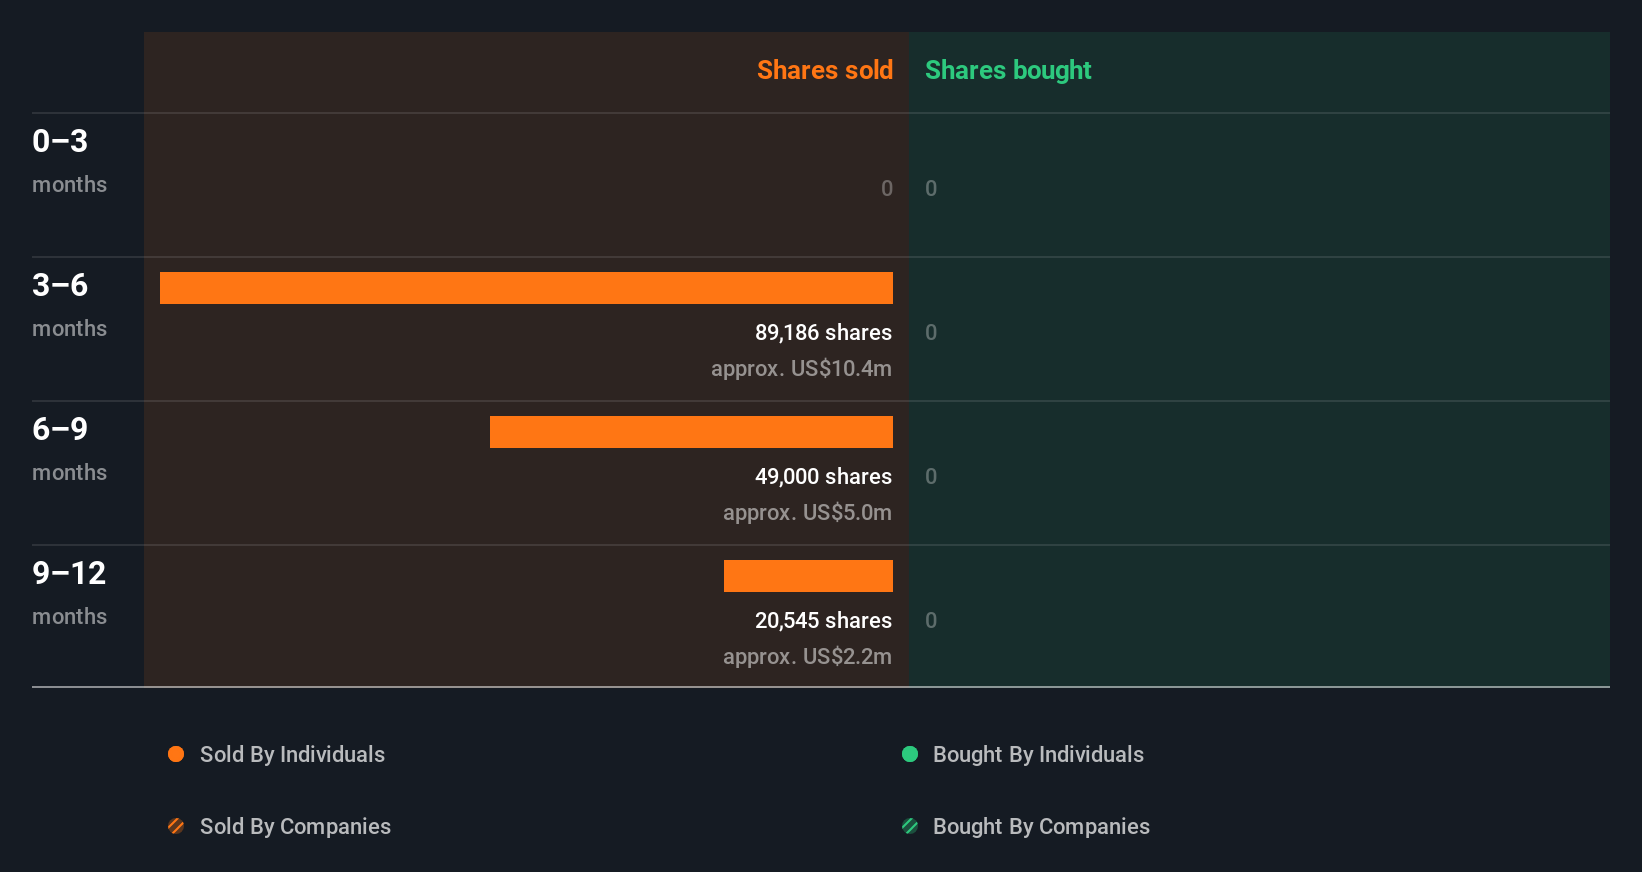Click shares bought zero in 3–6 months row

(x=931, y=332)
